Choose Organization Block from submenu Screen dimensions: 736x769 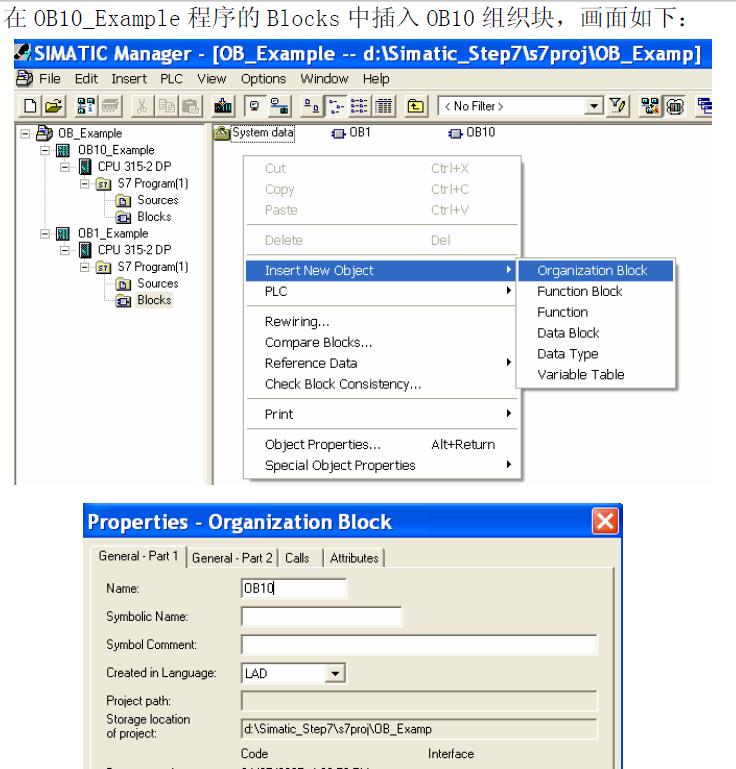point(595,270)
